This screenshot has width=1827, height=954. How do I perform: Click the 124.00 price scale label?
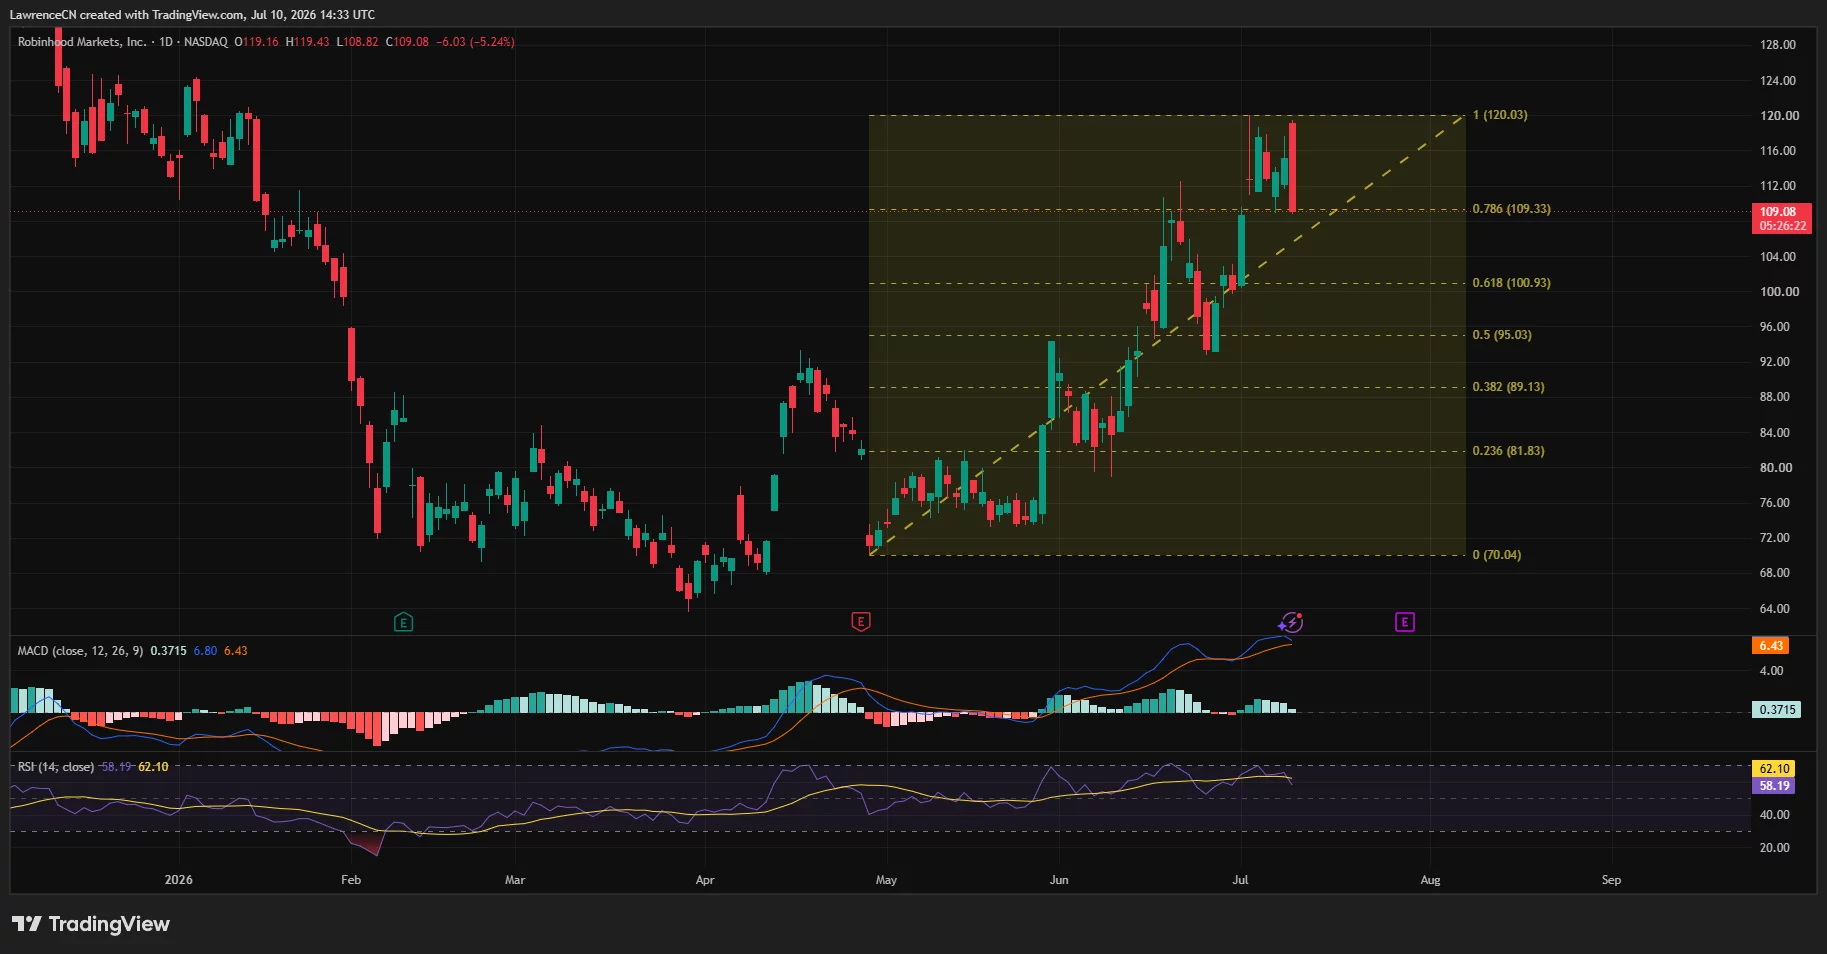pyautogui.click(x=1778, y=81)
